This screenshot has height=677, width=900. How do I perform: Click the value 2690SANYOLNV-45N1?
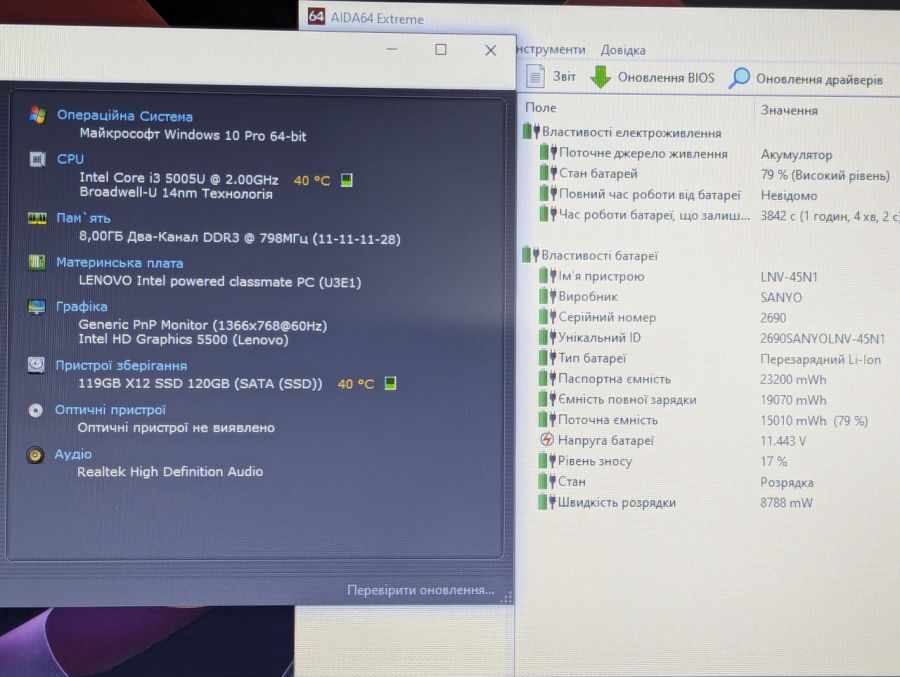click(x=823, y=339)
